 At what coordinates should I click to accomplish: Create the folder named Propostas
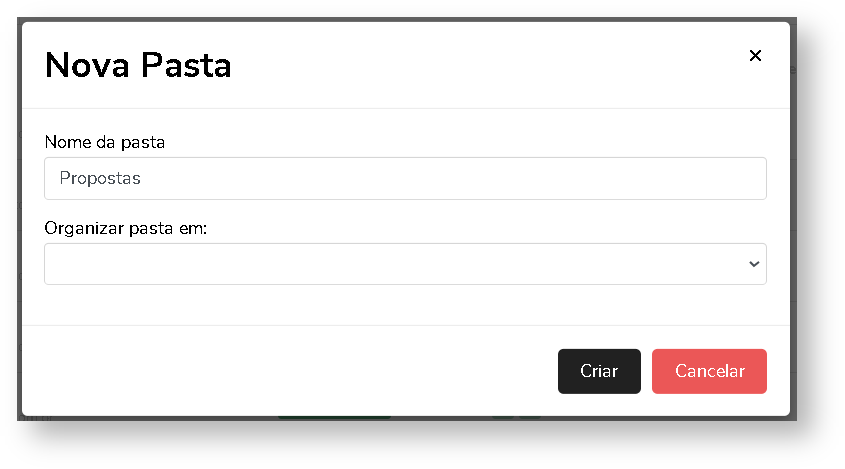coord(599,371)
